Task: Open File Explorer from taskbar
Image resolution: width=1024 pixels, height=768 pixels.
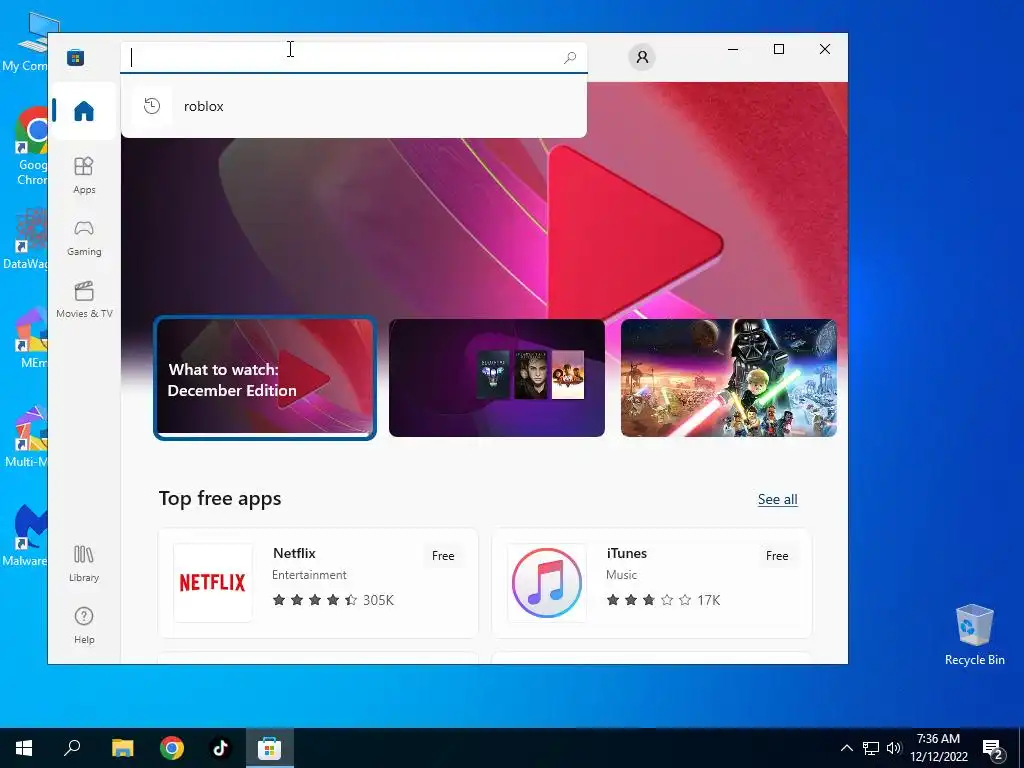Action: click(122, 748)
